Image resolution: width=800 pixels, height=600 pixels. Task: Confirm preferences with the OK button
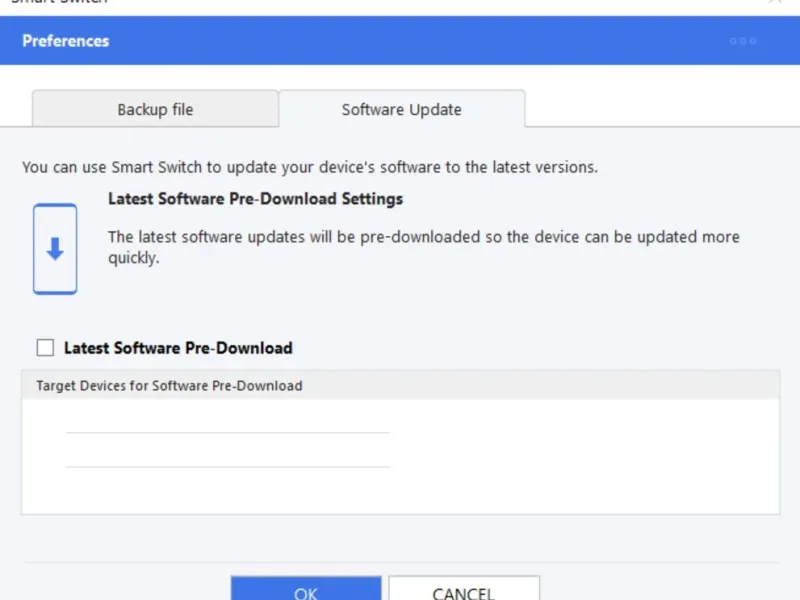(x=306, y=589)
